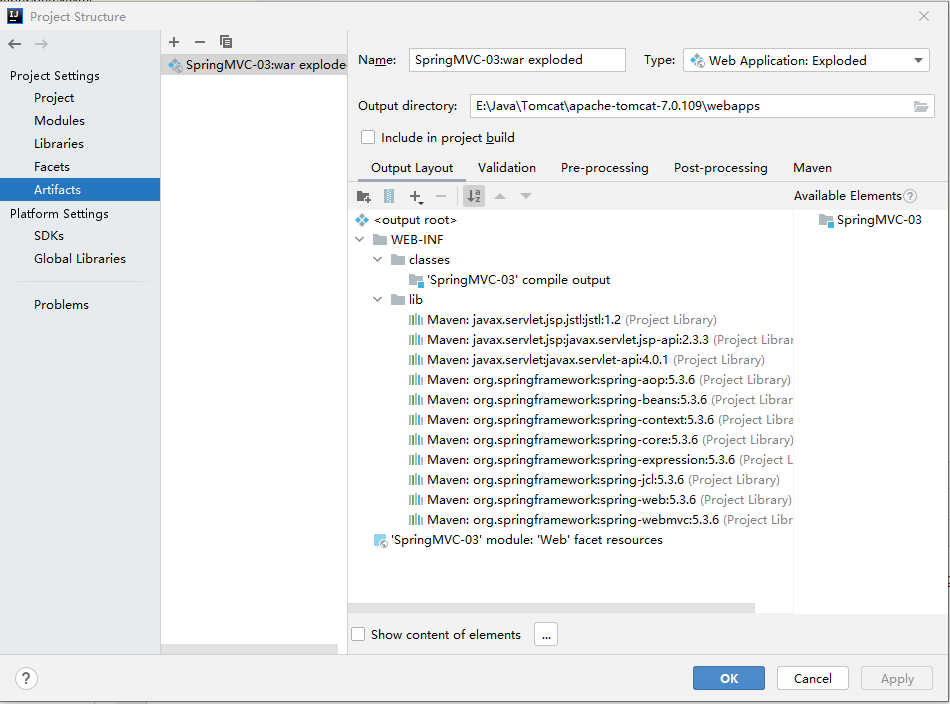Browse for output directory folder icon

tap(920, 106)
